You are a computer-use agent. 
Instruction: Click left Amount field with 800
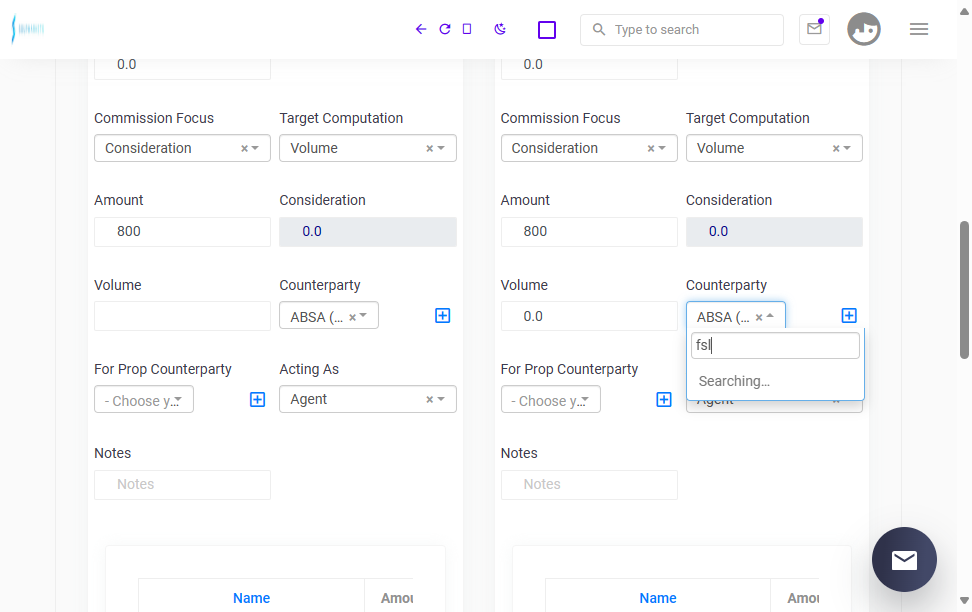182,231
